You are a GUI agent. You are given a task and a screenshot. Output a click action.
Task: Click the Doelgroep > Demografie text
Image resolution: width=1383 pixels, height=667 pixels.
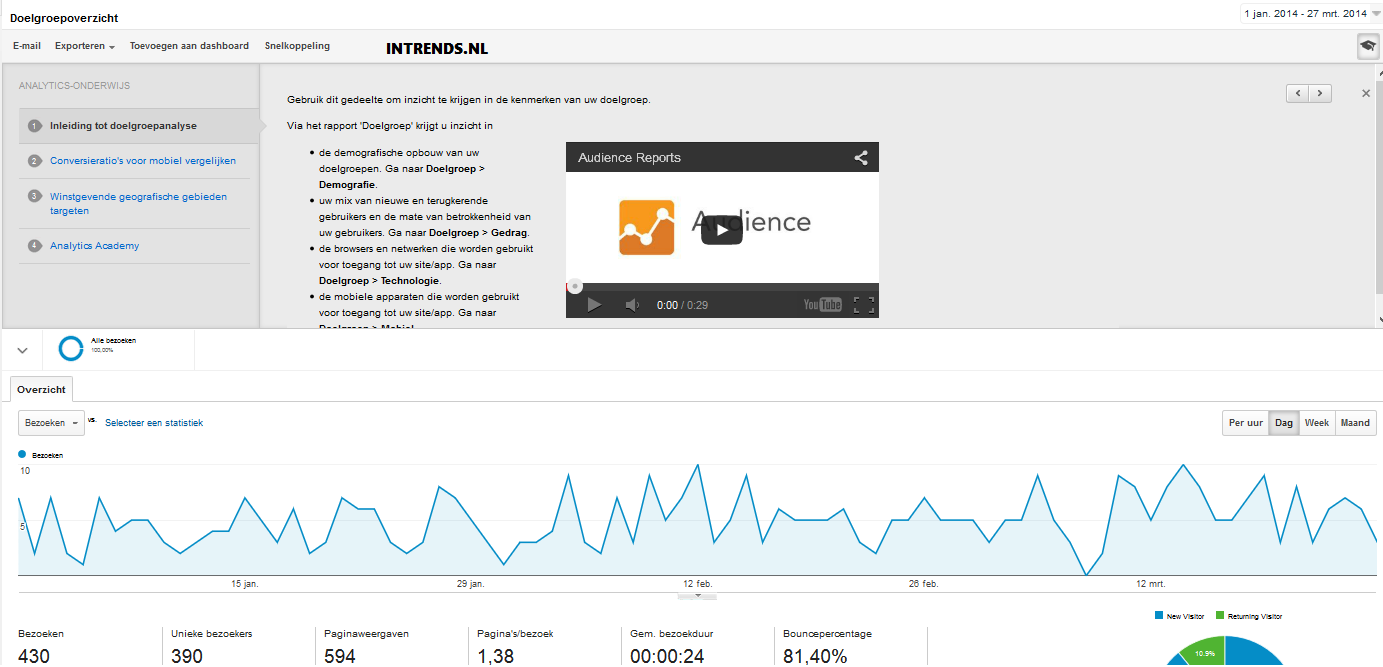pos(403,177)
